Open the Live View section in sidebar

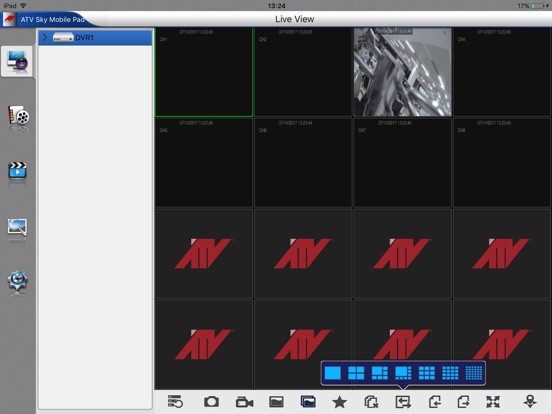tap(17, 62)
